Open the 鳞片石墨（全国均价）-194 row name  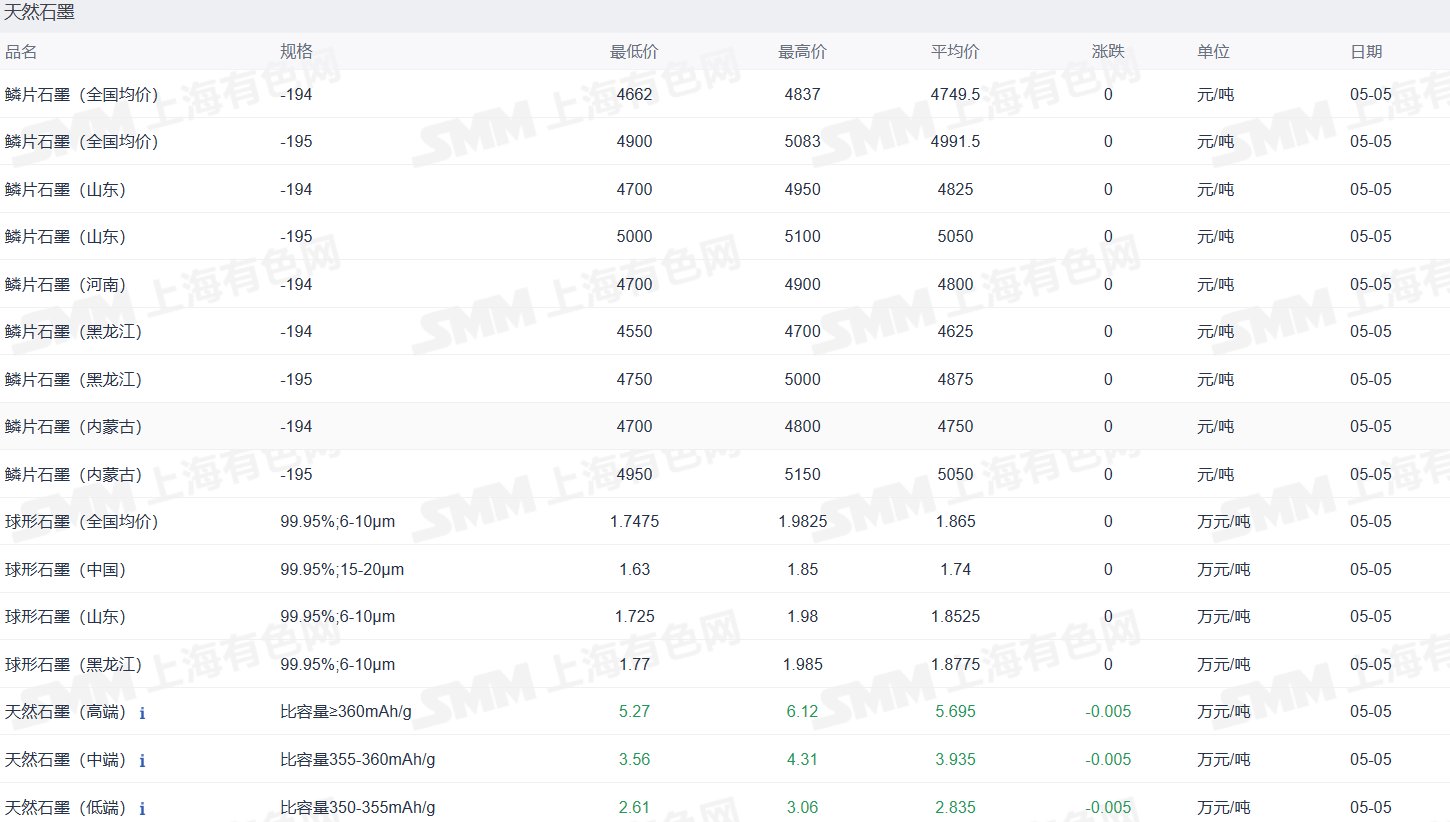pyautogui.click(x=82, y=94)
